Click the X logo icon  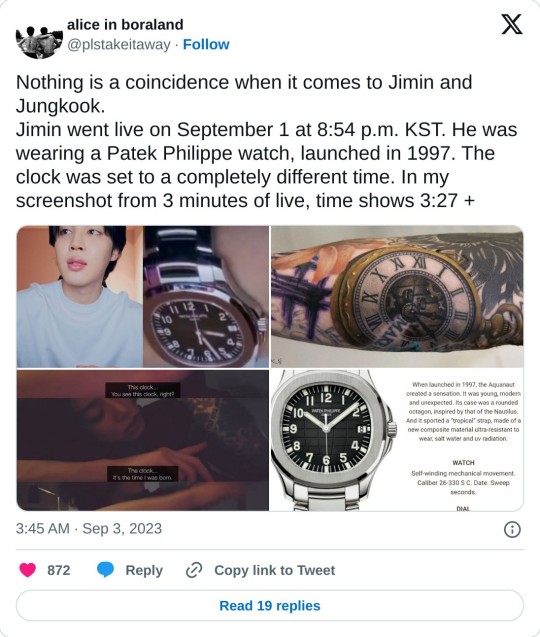tap(512, 24)
